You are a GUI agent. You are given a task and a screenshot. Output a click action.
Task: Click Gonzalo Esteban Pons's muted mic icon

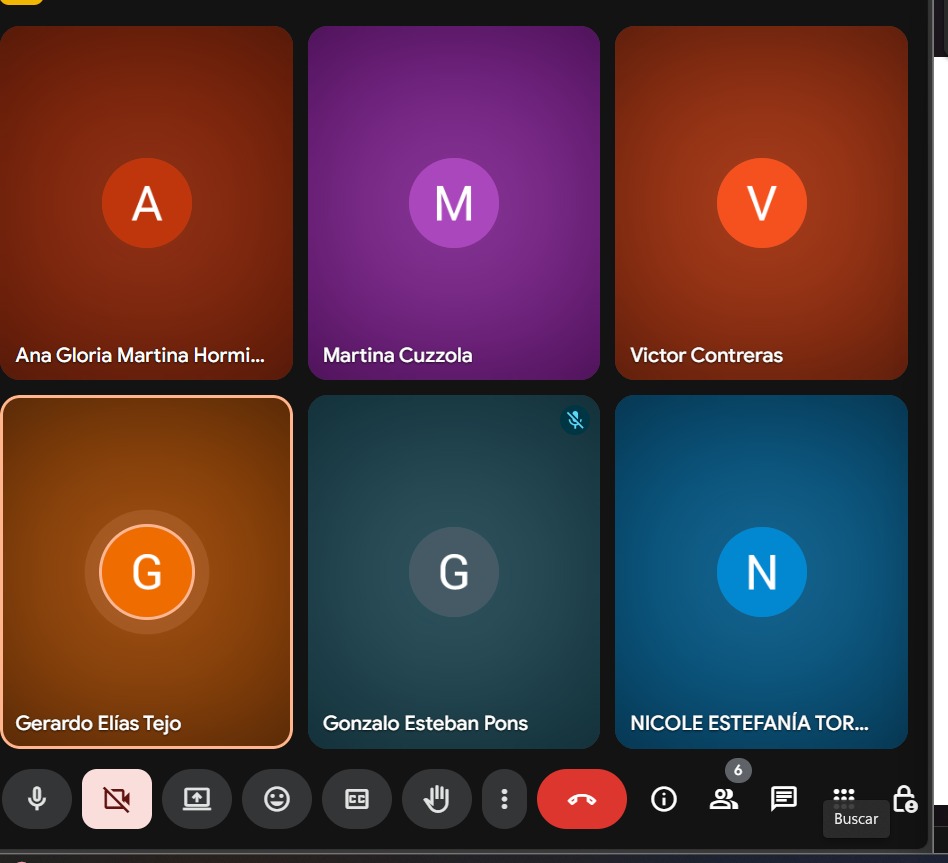(575, 420)
